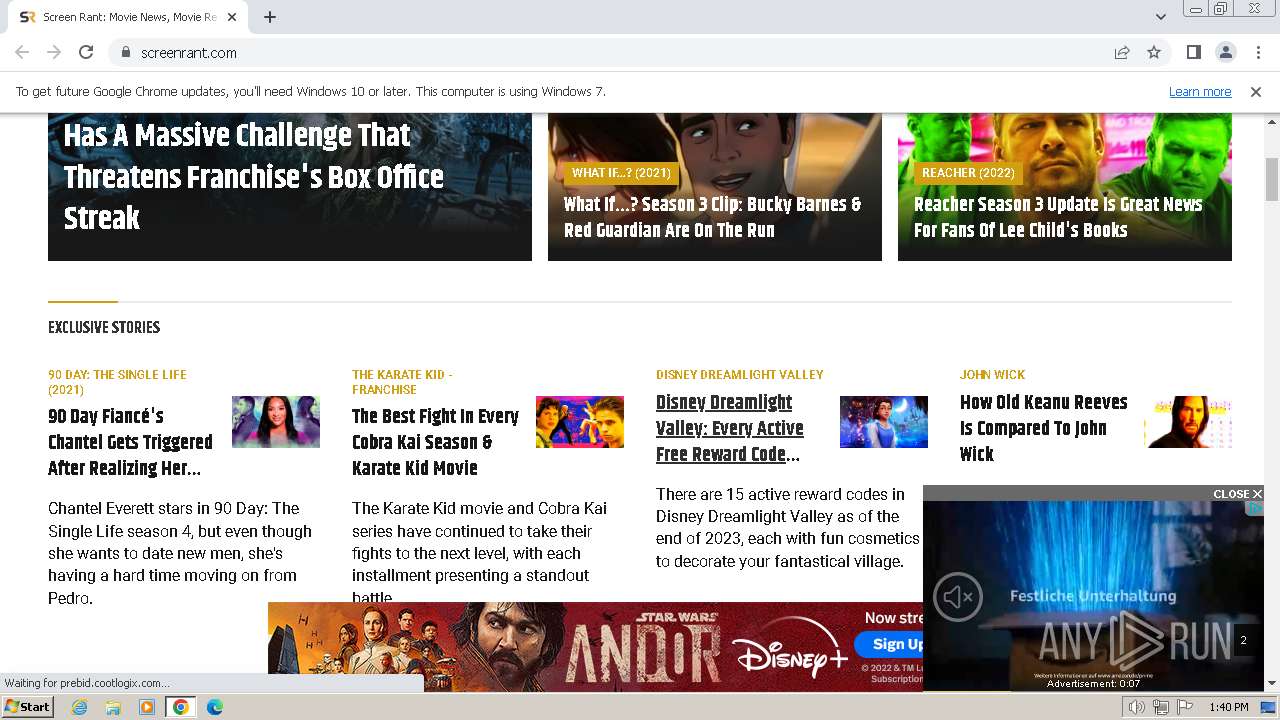
Task: Click the taskbar clock showing 1:40 PM
Action: tap(1228, 707)
